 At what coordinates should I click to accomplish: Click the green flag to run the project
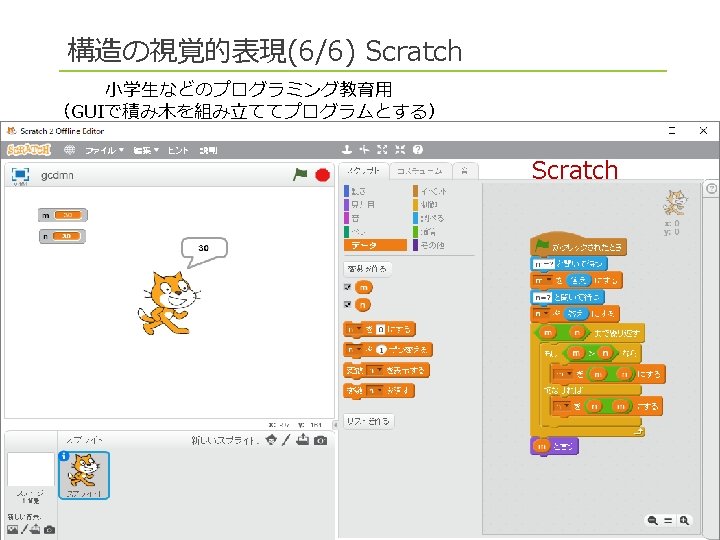click(300, 174)
